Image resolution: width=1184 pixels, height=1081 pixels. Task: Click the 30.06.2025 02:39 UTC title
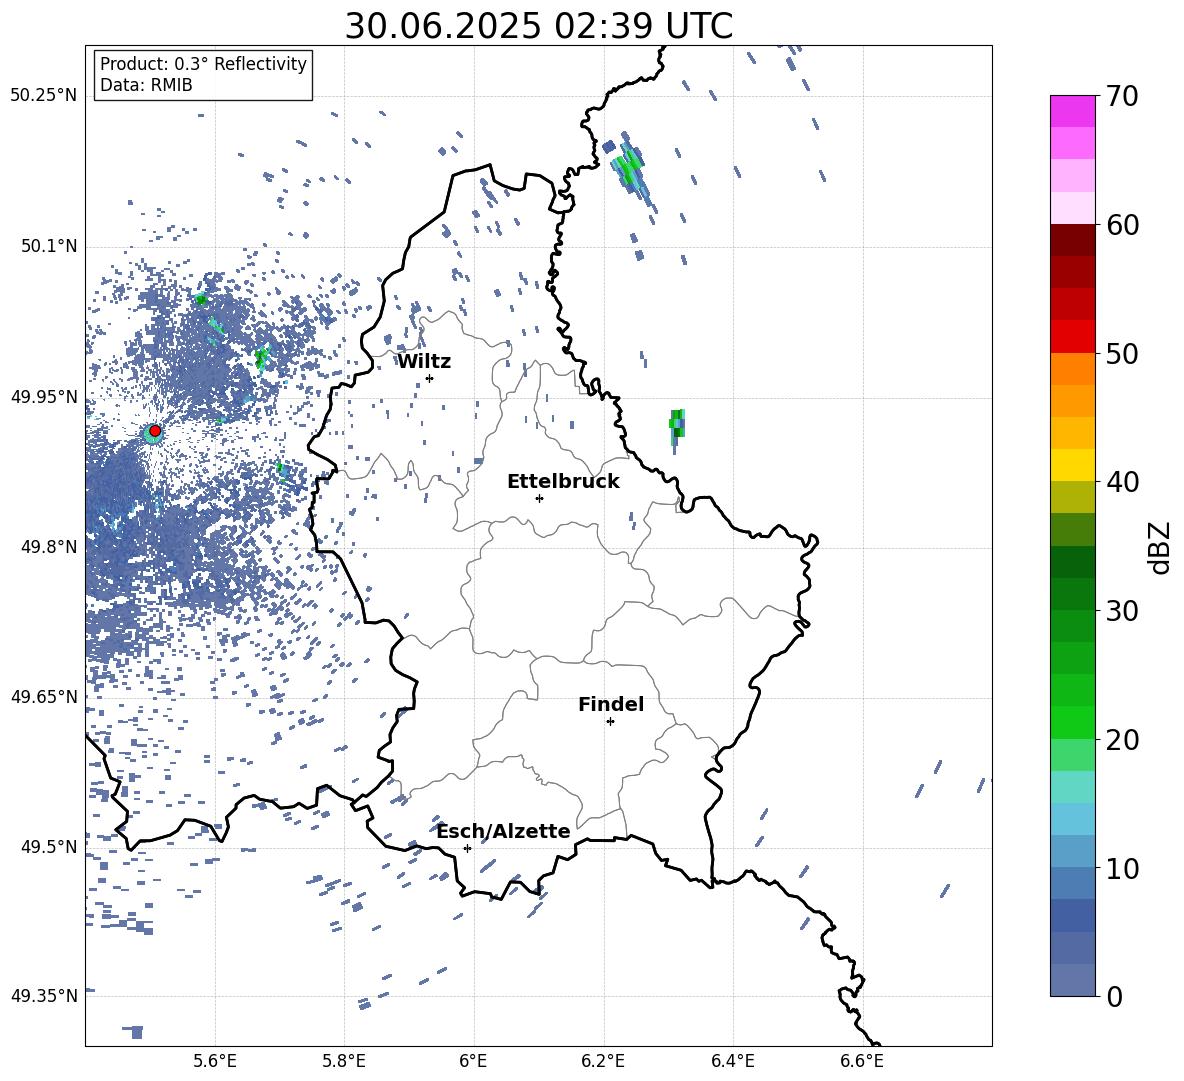pyautogui.click(x=539, y=26)
